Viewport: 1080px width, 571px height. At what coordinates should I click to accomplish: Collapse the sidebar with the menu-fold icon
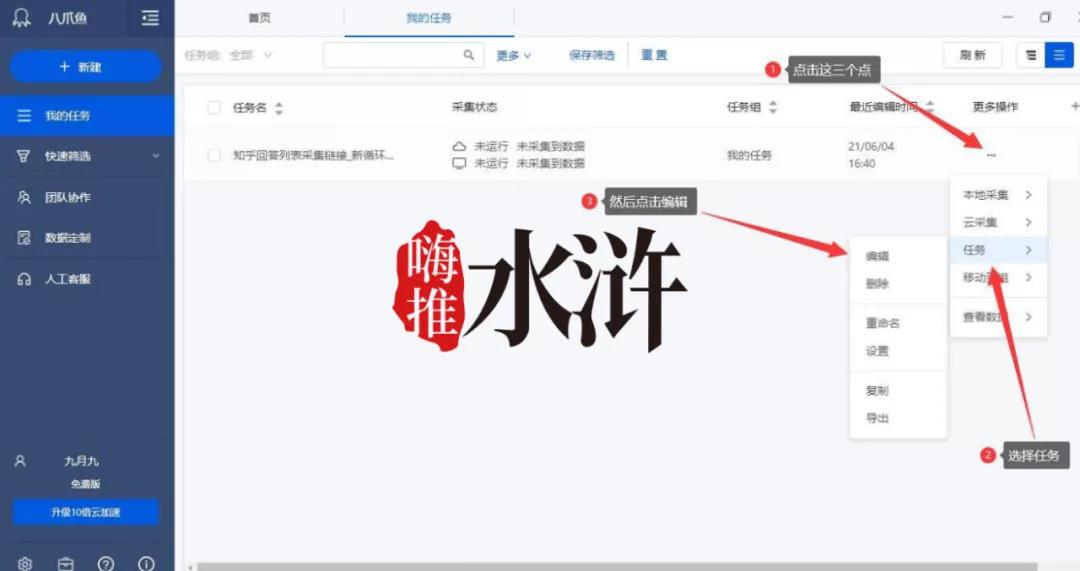[x=150, y=18]
